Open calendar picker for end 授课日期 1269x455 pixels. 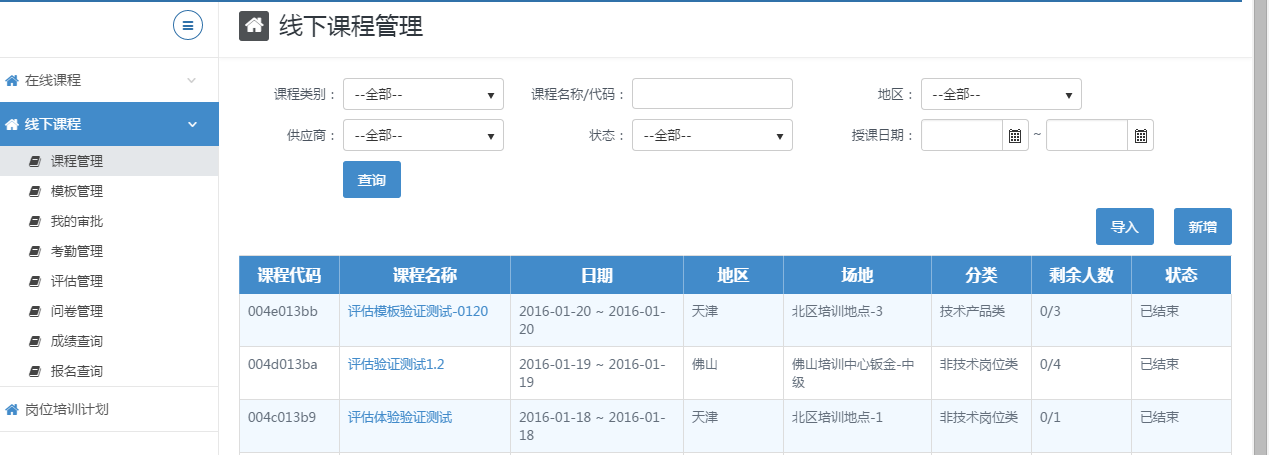point(1140,135)
